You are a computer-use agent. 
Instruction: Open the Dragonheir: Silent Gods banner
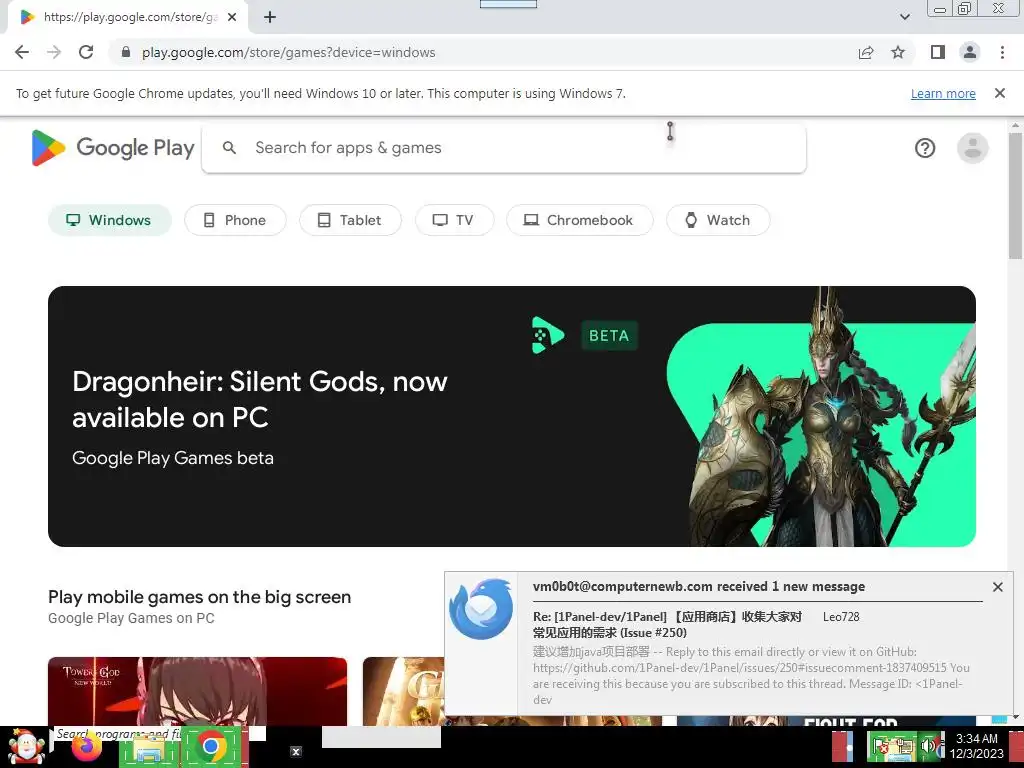(512, 416)
